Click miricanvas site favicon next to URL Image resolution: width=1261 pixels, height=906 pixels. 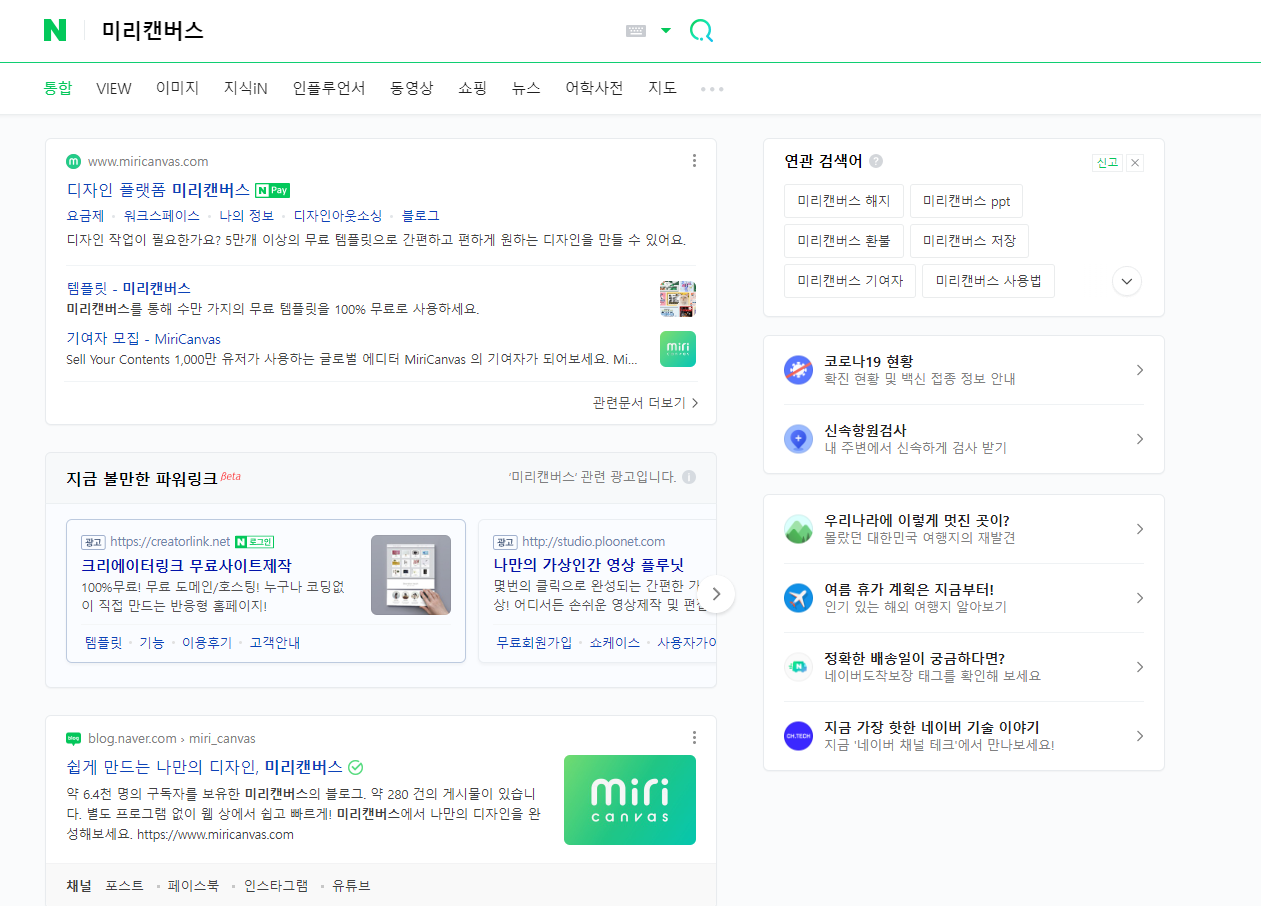pyautogui.click(x=74, y=161)
